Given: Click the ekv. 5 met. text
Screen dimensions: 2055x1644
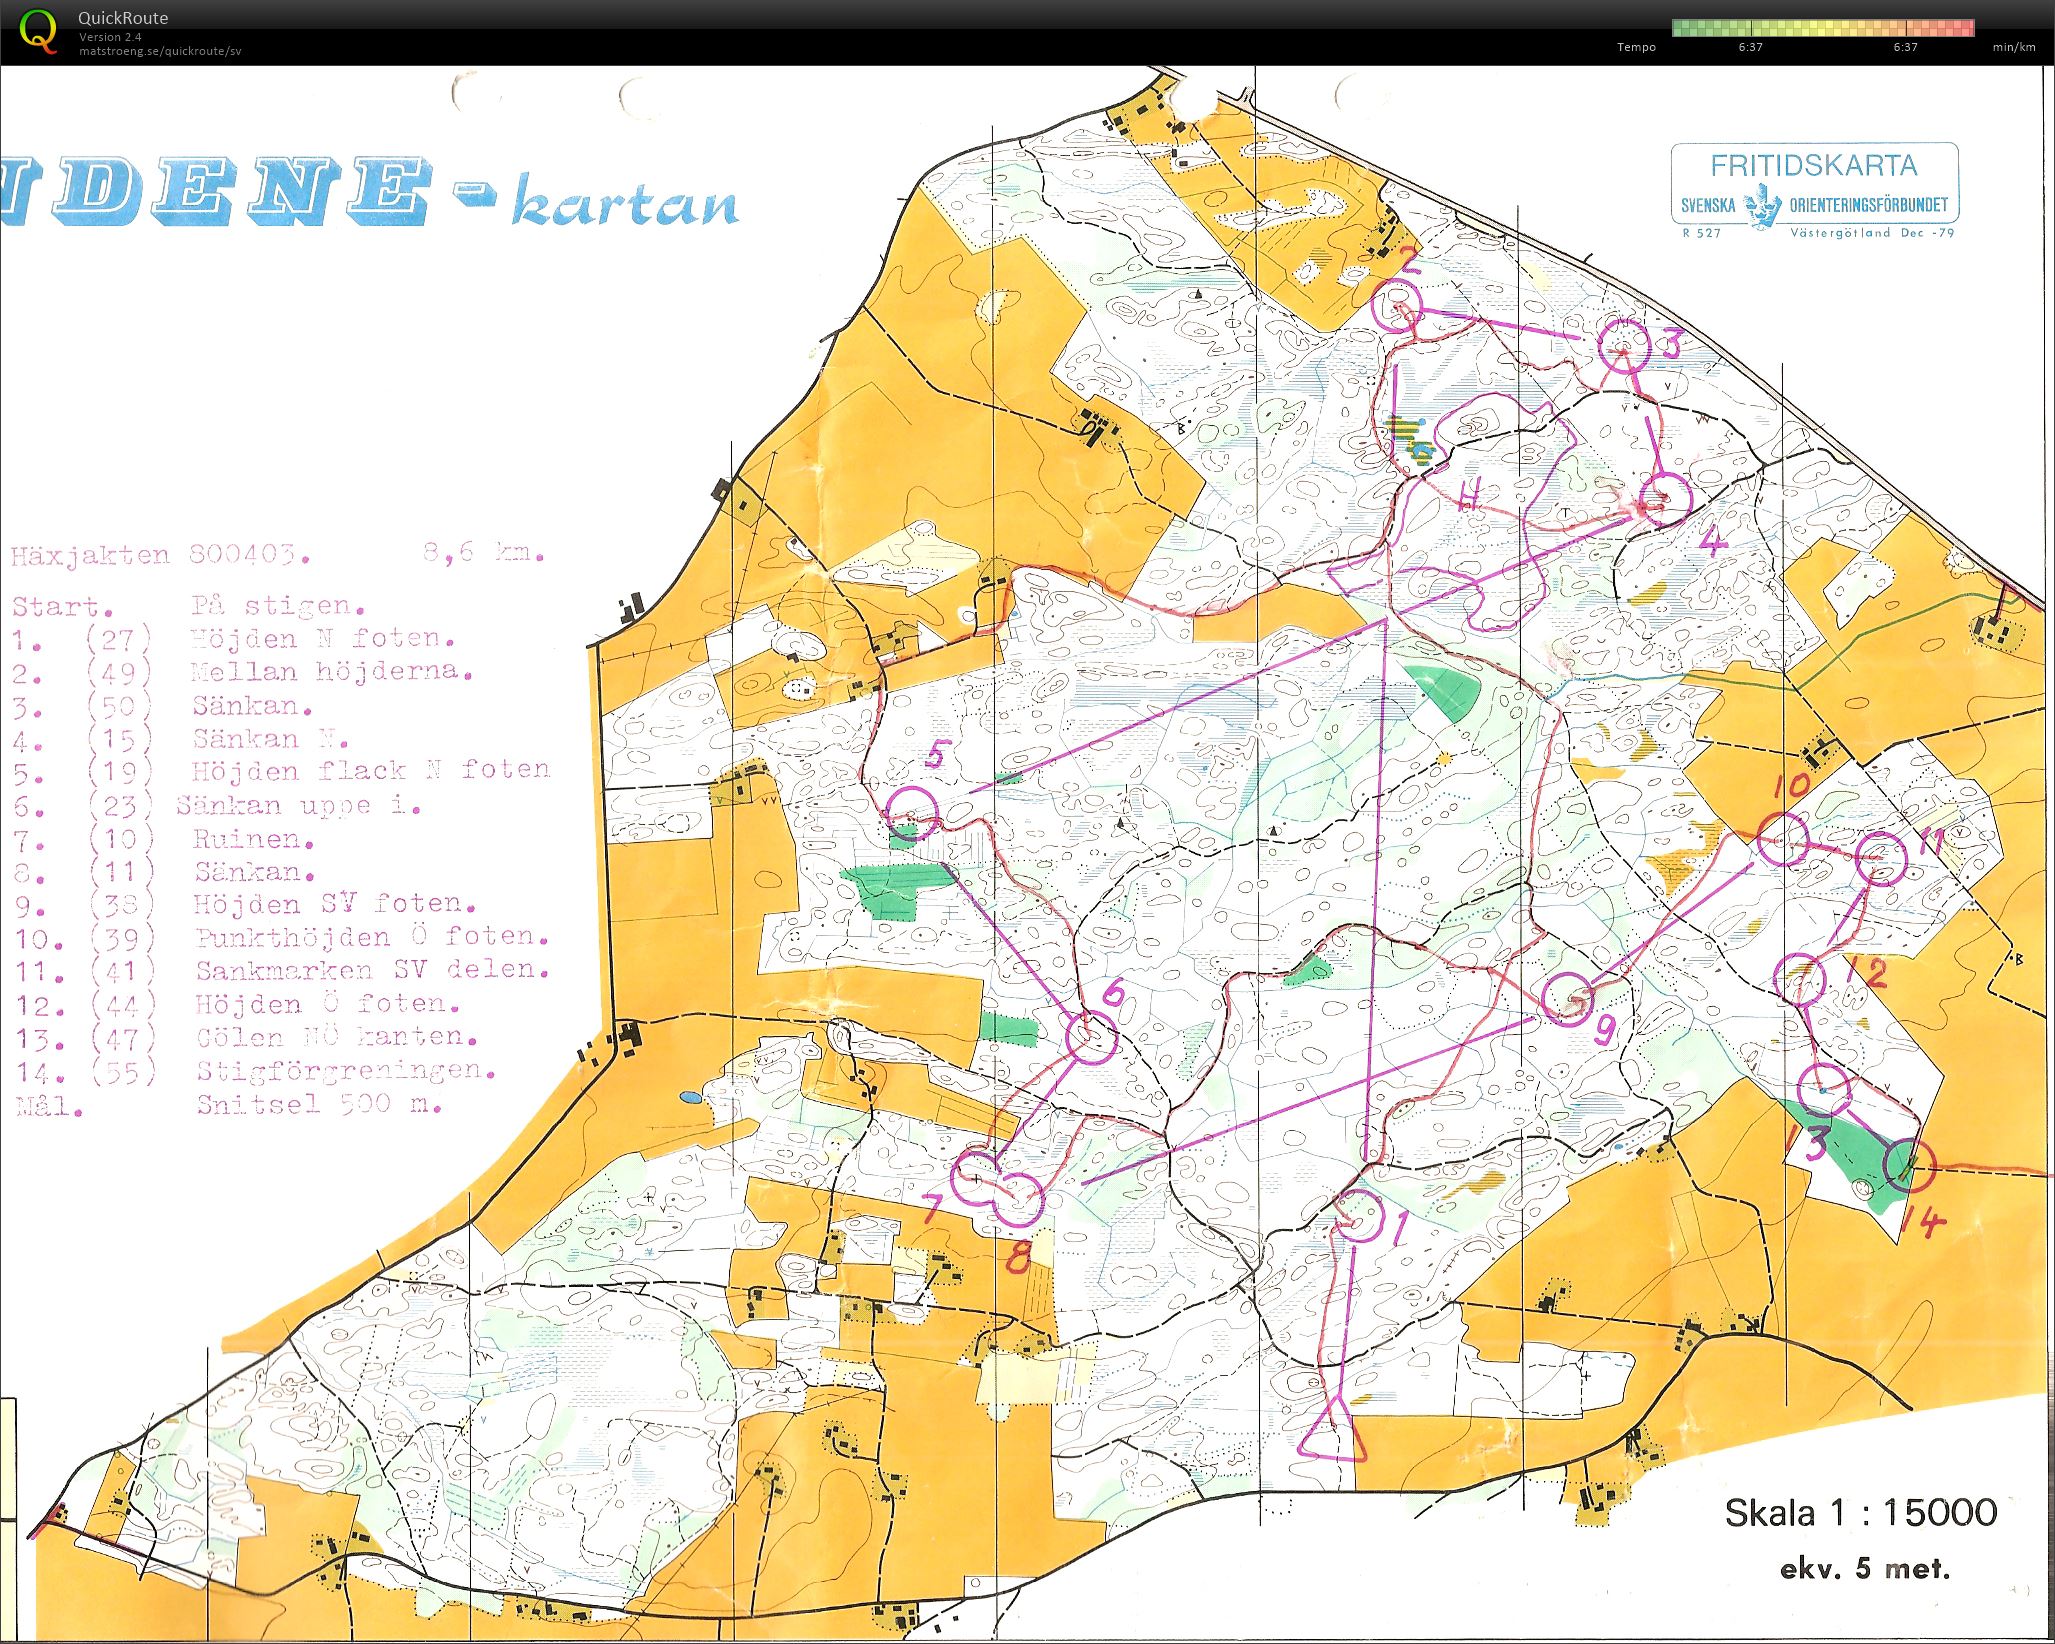Looking at the screenshot, I should point(1865,1568).
